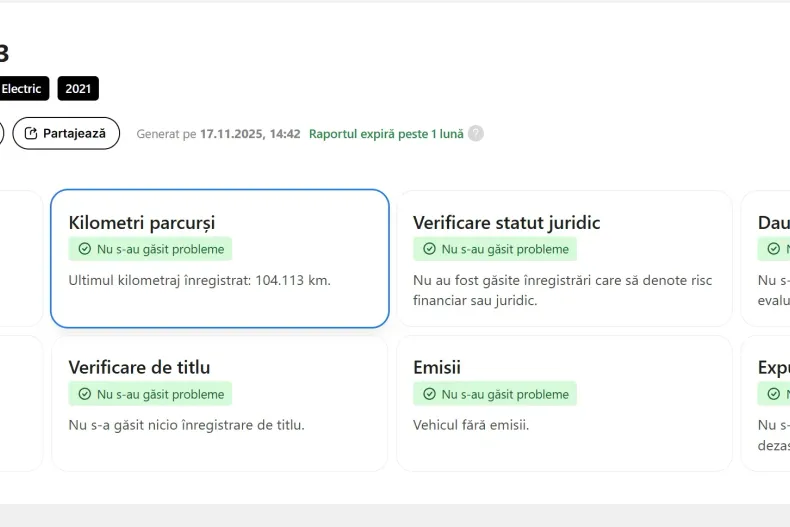The image size is (790, 527).
Task: Click checkmark icon in Verificare statut juridic badge
Action: click(429, 249)
